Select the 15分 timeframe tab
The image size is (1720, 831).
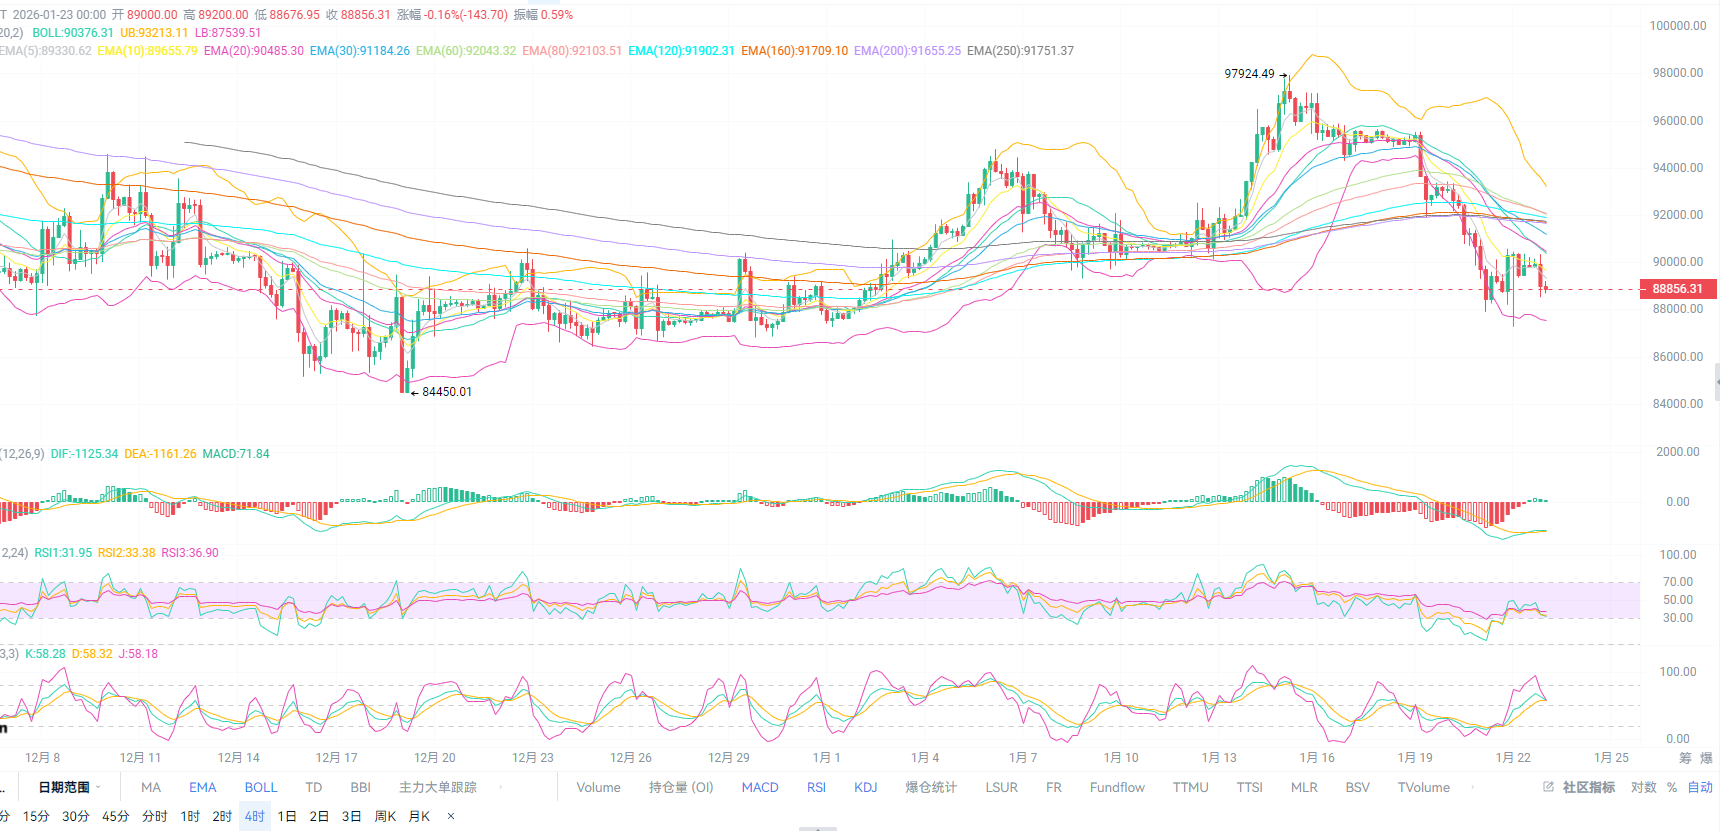coord(36,816)
